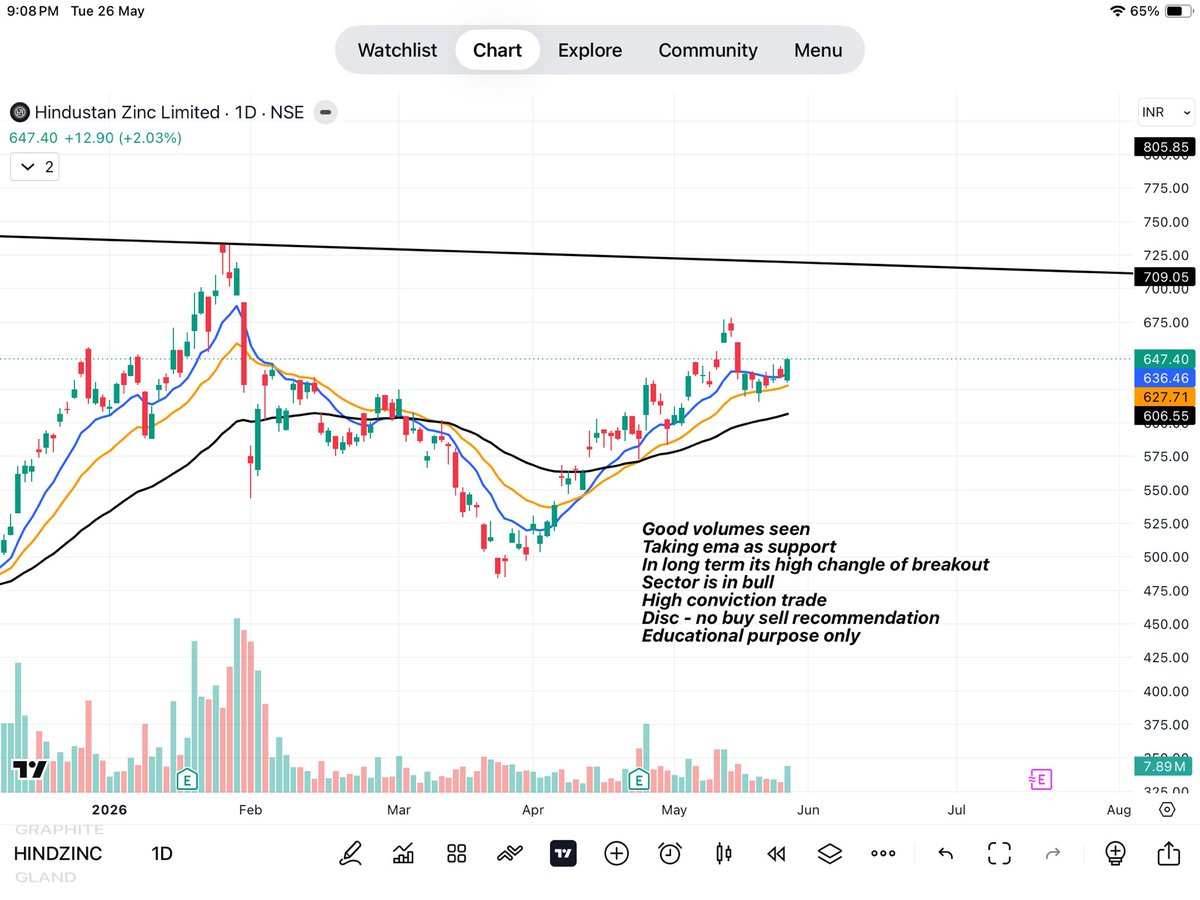This screenshot has height=900, width=1200.
Task: Start bar replay with the rewind icon
Action: tap(776, 853)
